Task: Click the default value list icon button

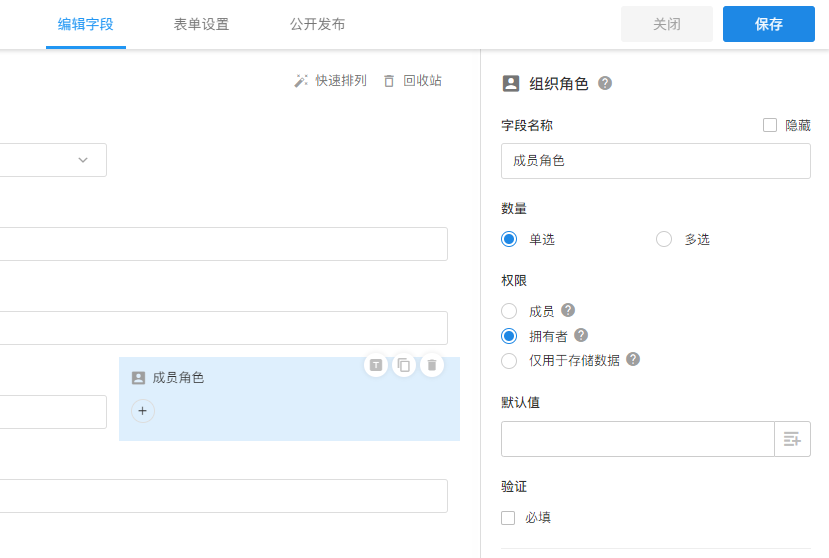Action: [x=792, y=439]
